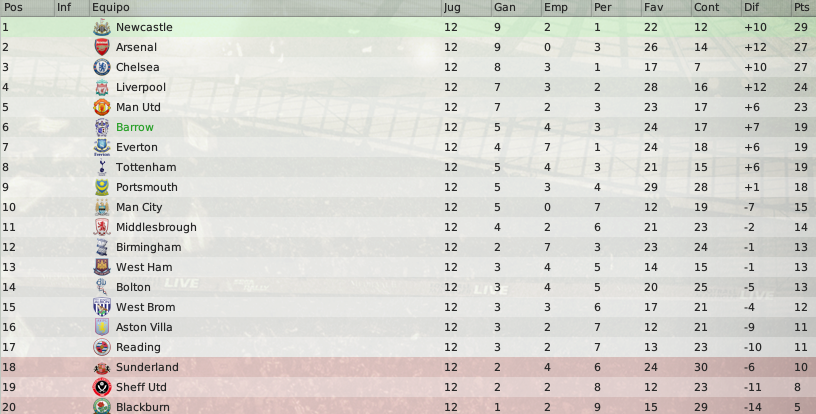Screen dimensions: 816x414
Task: Select the Sunderland row in relegation zone
Action: (x=408, y=367)
